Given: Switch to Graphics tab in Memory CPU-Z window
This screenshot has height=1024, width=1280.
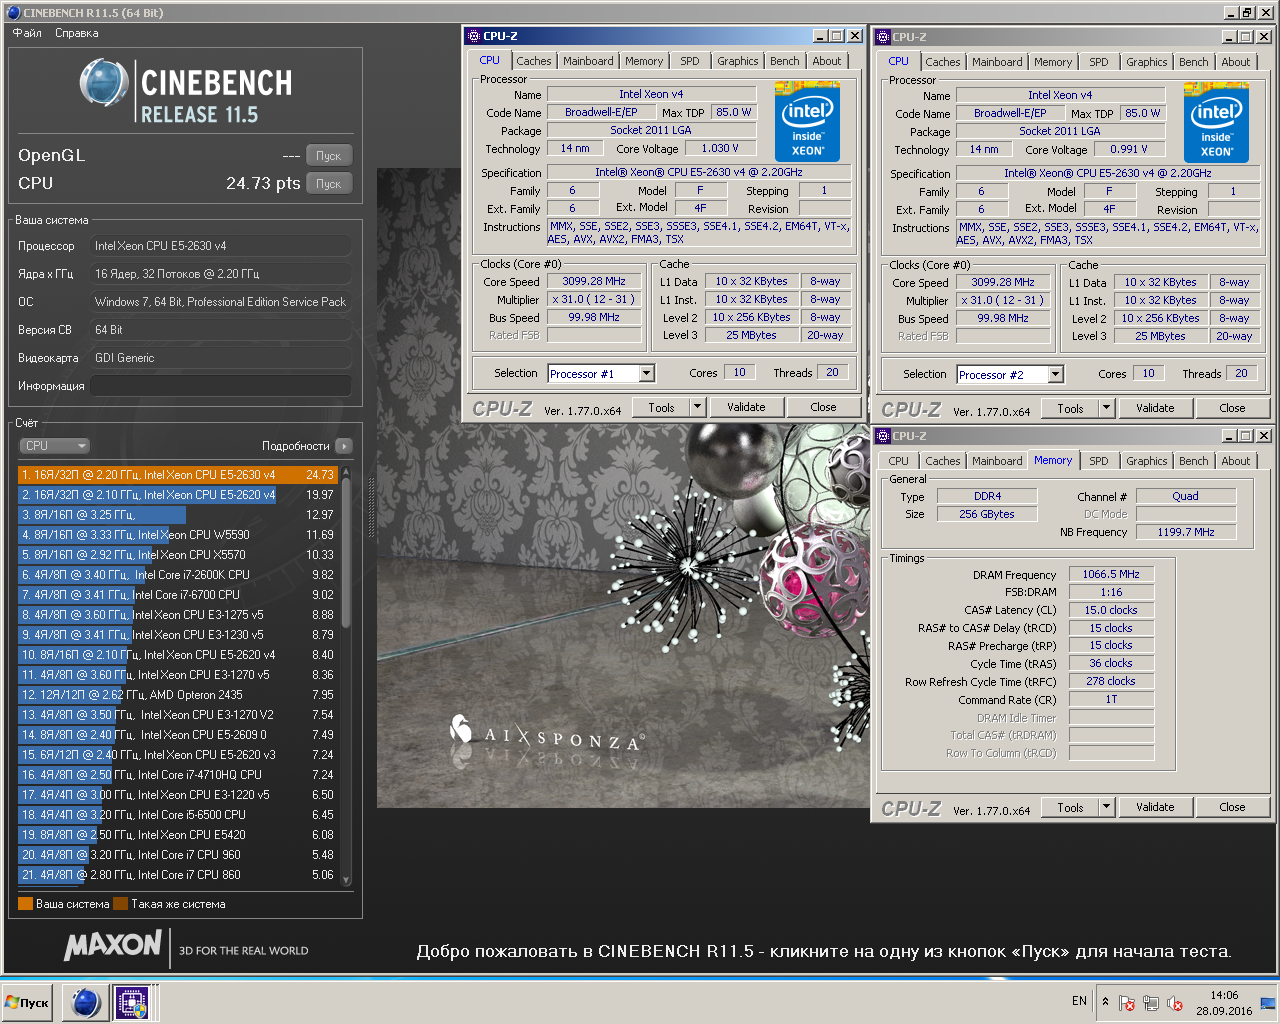Looking at the screenshot, I should [1146, 461].
